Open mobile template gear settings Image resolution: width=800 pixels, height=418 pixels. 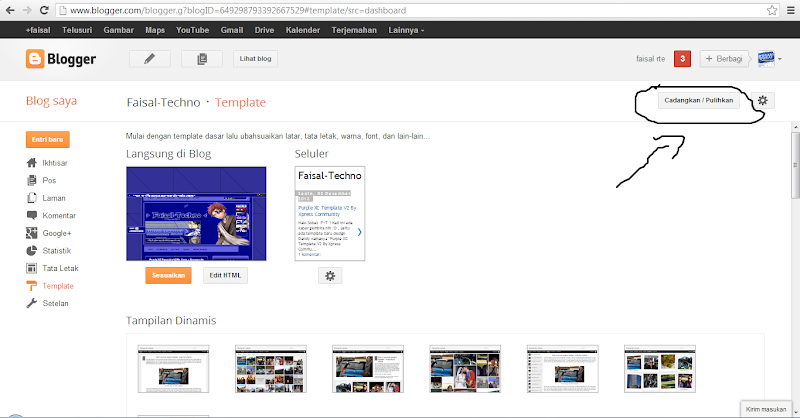pyautogui.click(x=330, y=276)
